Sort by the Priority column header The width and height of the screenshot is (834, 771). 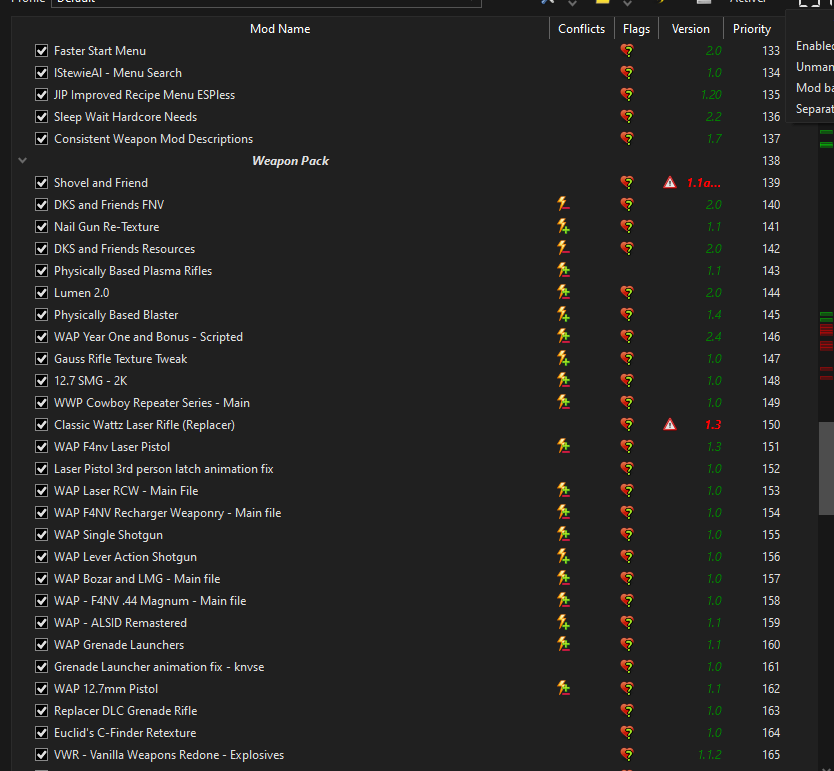click(752, 29)
